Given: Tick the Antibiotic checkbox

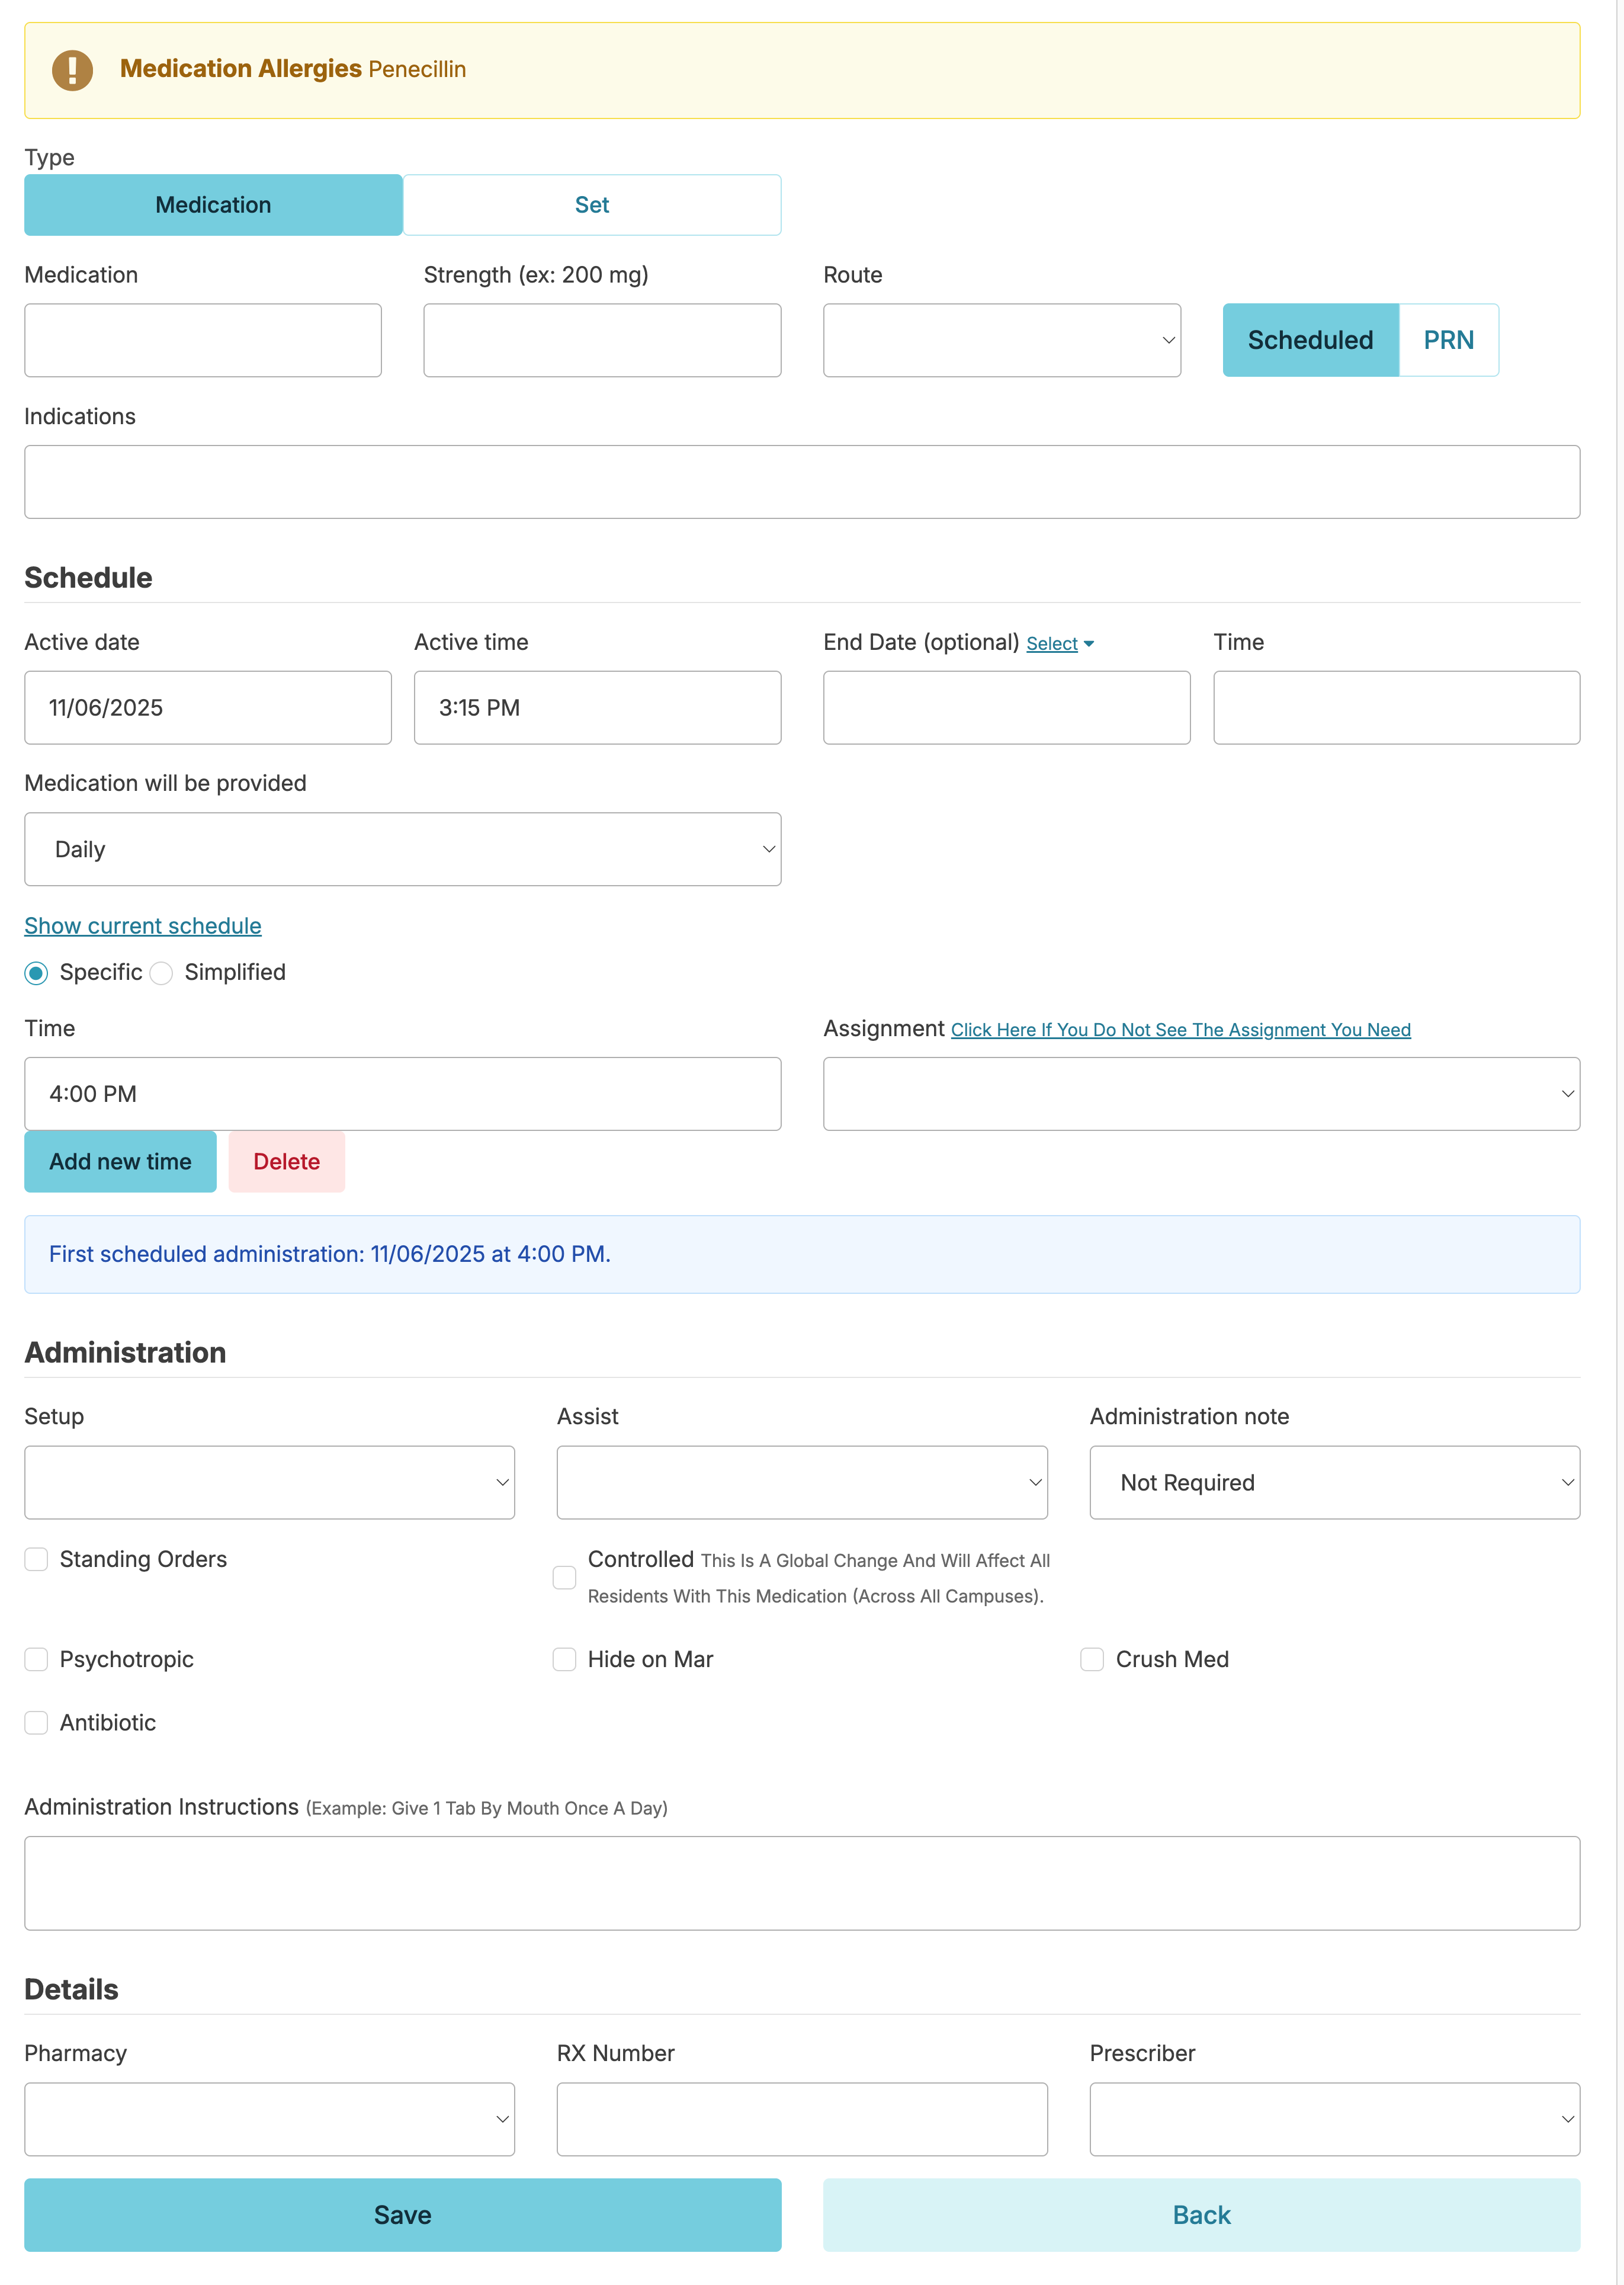Looking at the screenshot, I should click(37, 1722).
